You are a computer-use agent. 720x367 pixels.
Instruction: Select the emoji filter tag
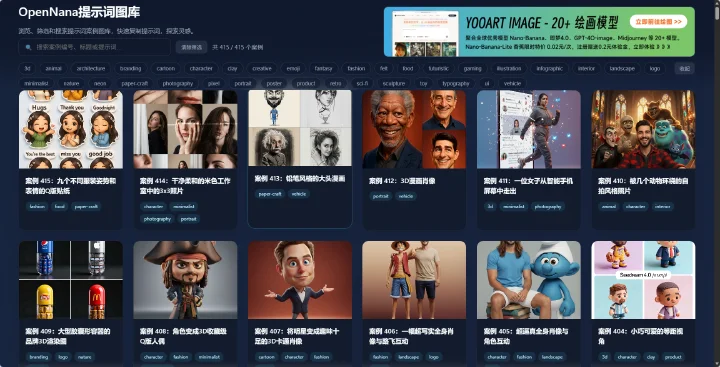[x=293, y=68]
